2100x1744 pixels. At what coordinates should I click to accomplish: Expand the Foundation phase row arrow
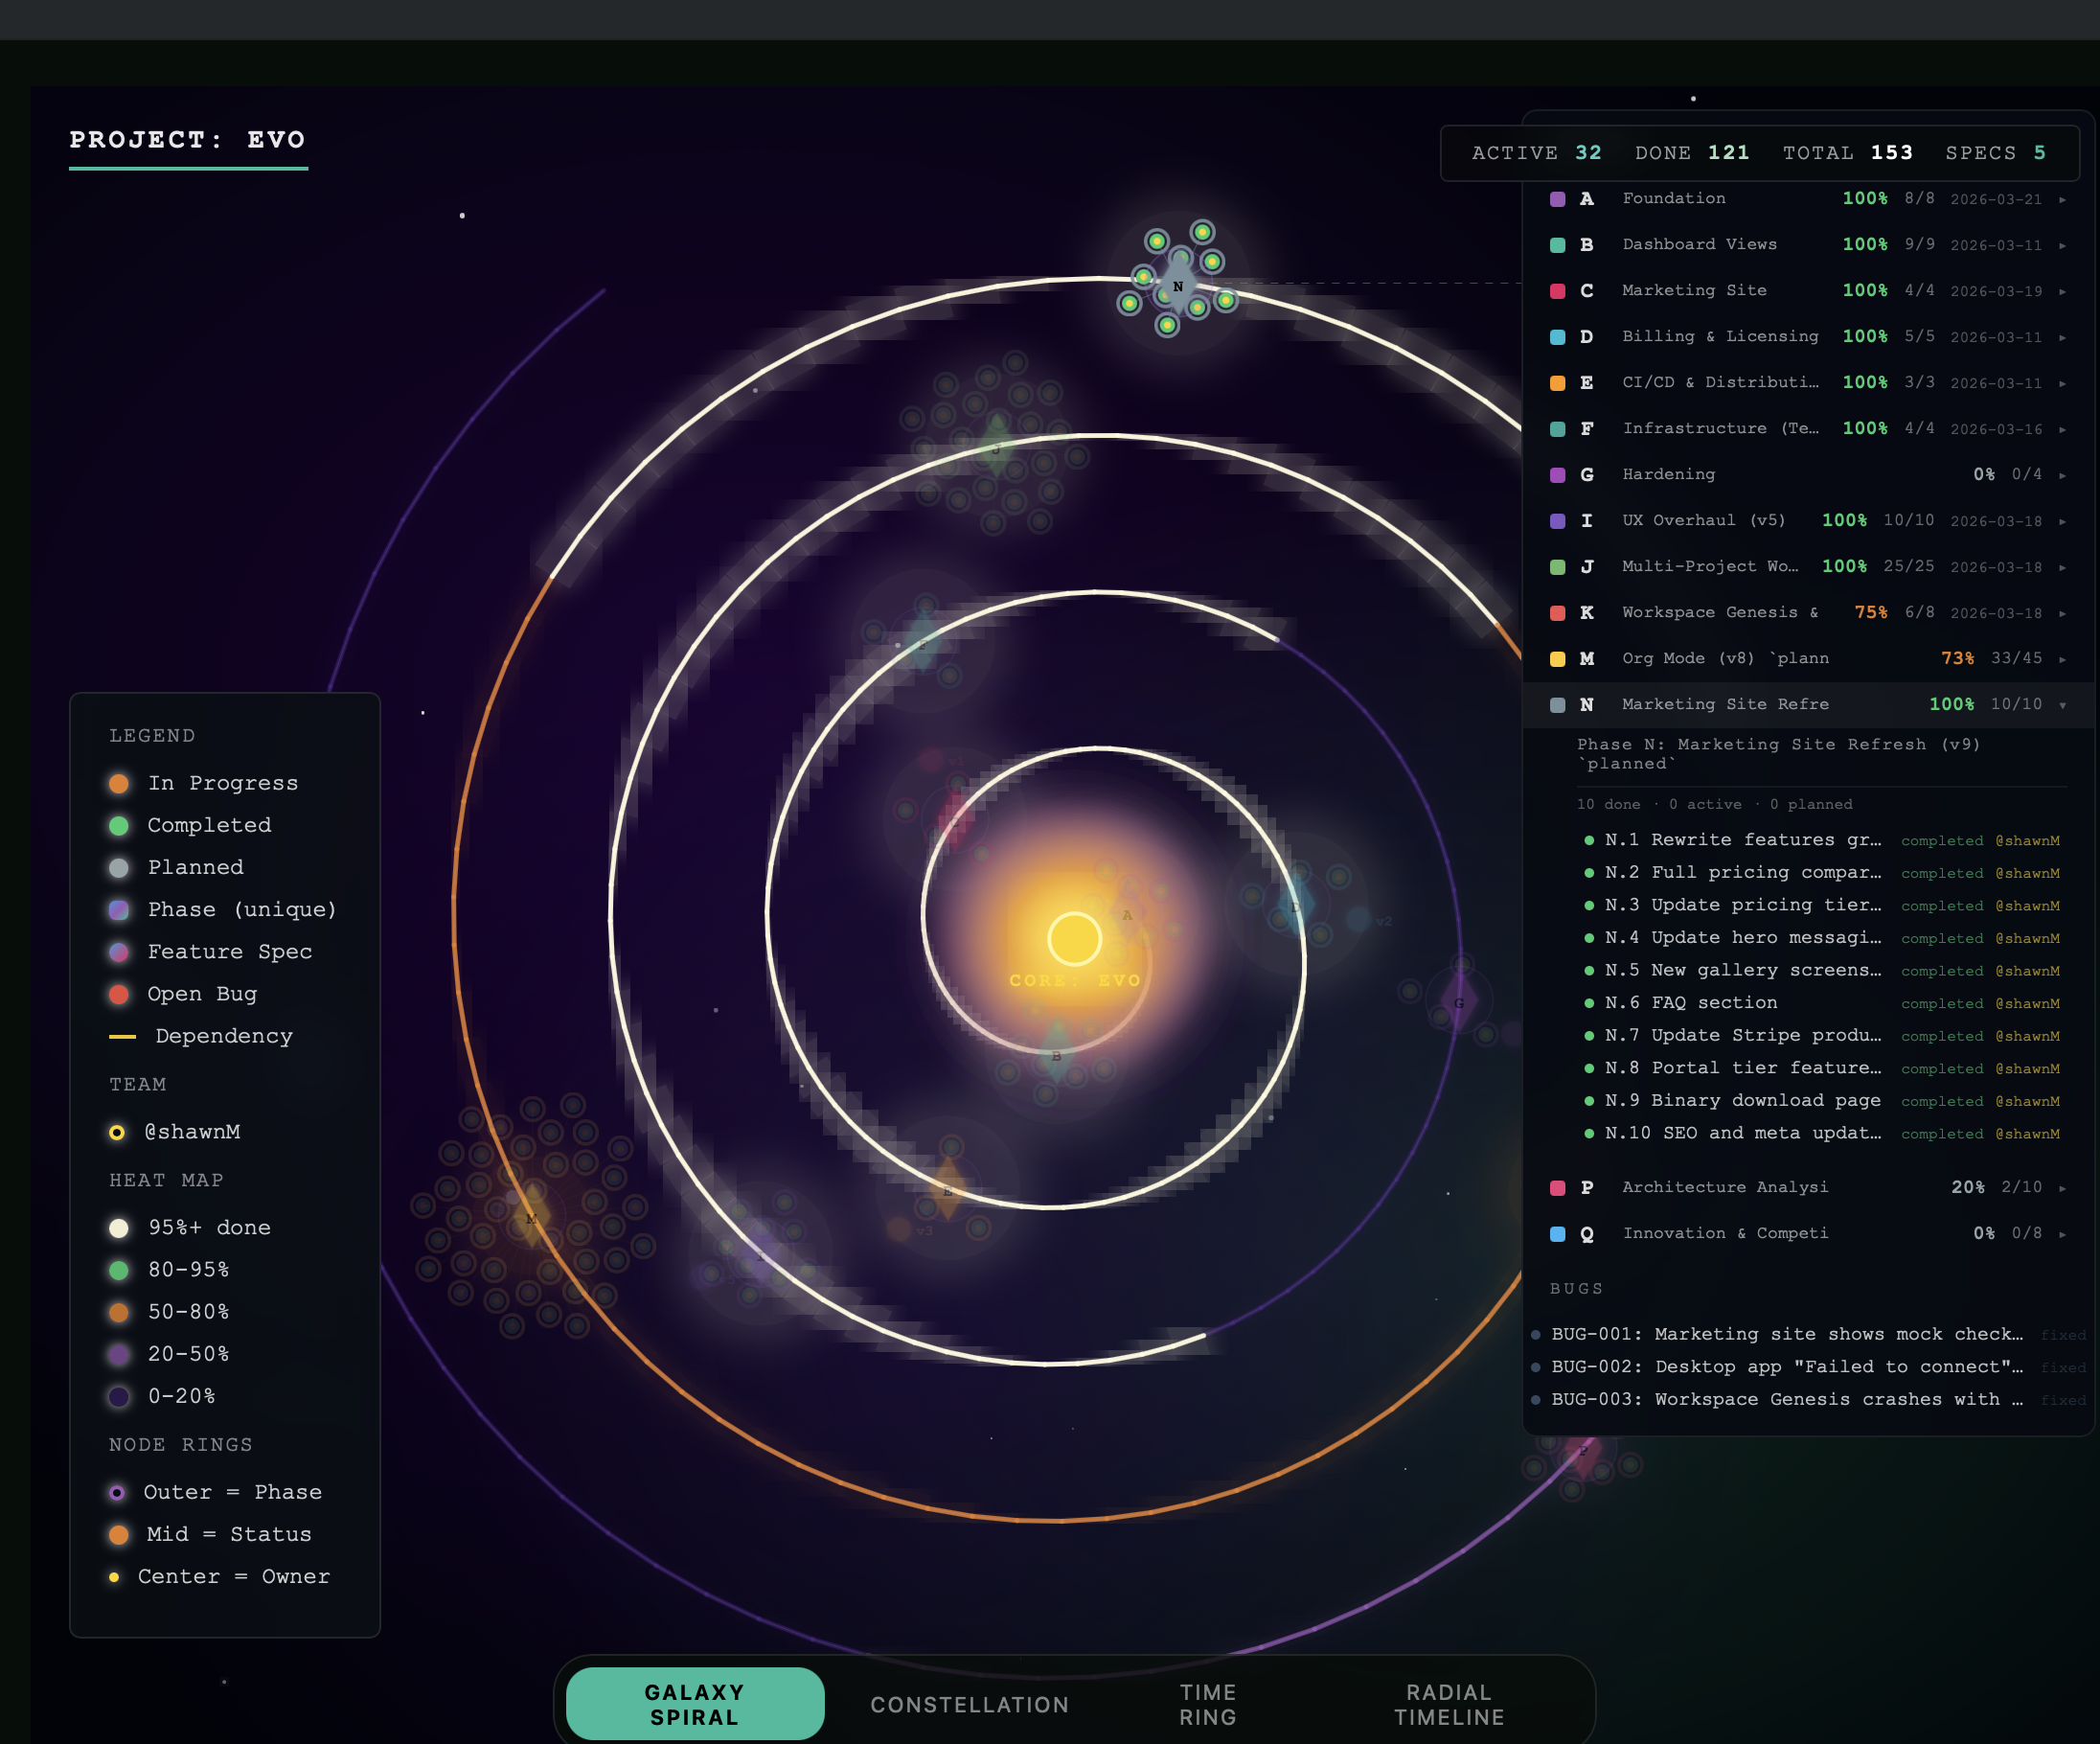(x=2062, y=199)
